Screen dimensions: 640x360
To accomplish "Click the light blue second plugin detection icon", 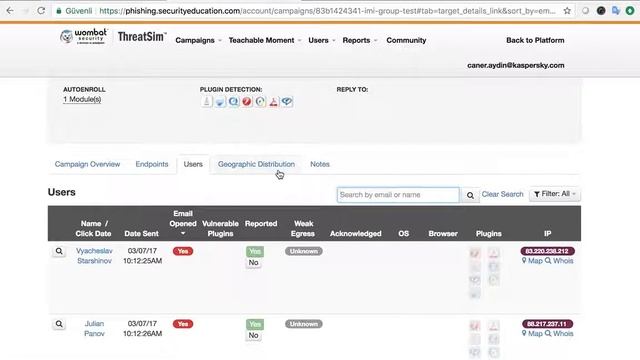I will point(220,101).
